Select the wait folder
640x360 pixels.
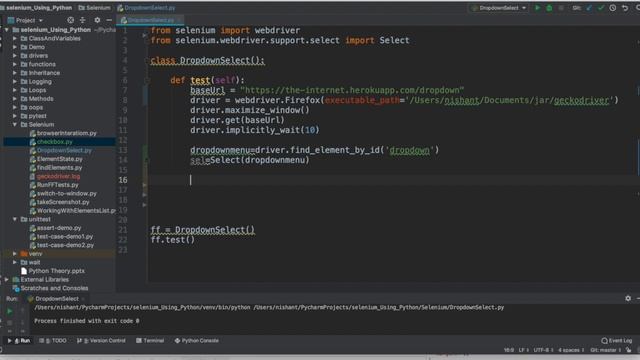(x=34, y=262)
